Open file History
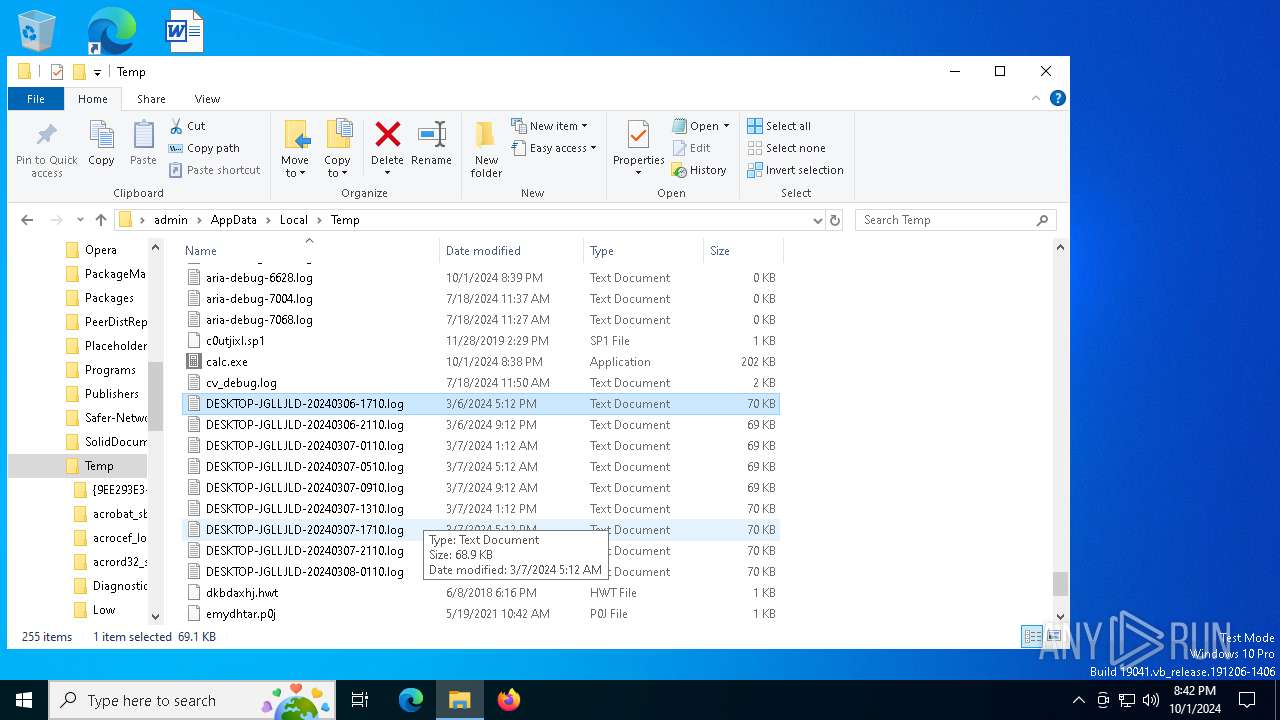1280x720 pixels. (698, 170)
